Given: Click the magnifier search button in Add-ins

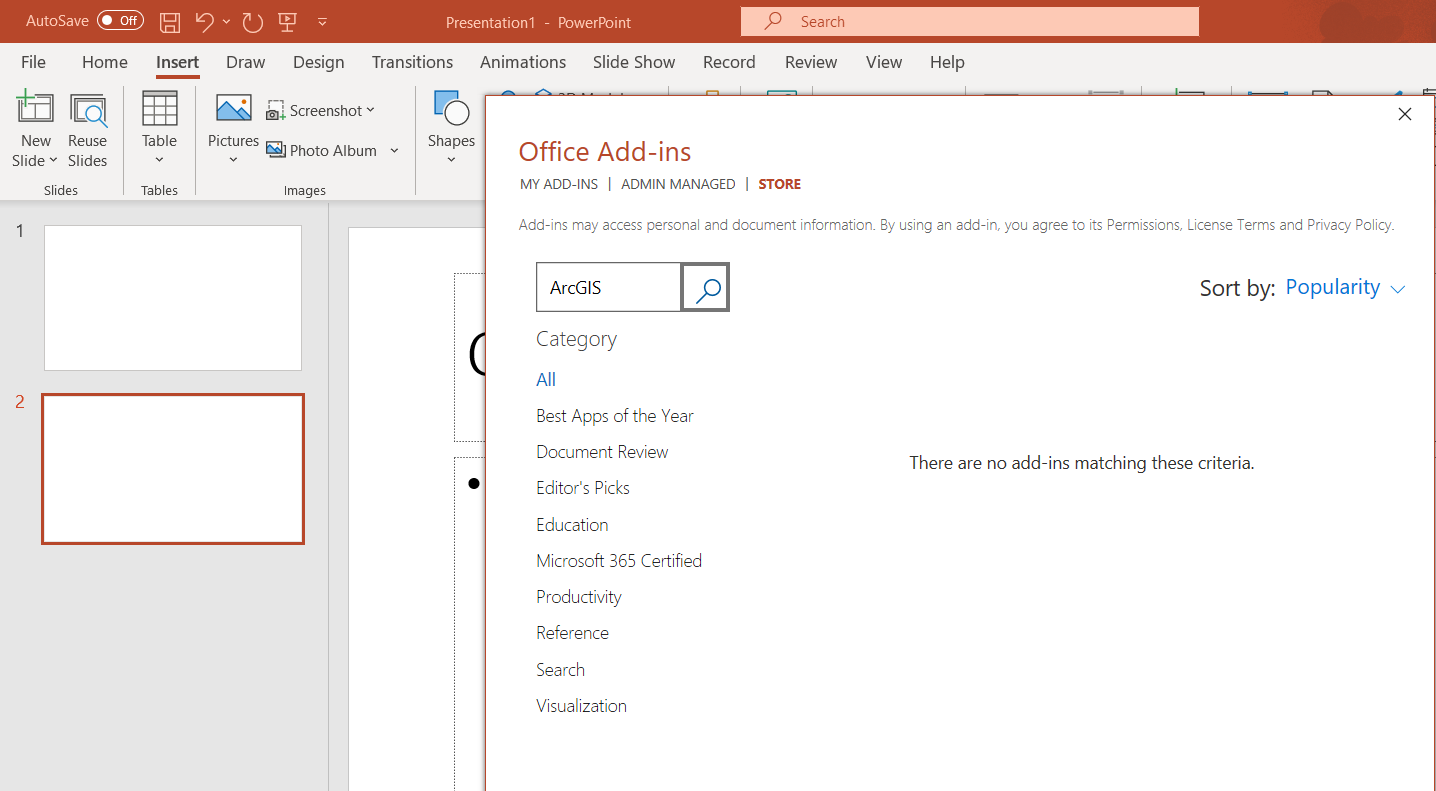Looking at the screenshot, I should [706, 288].
